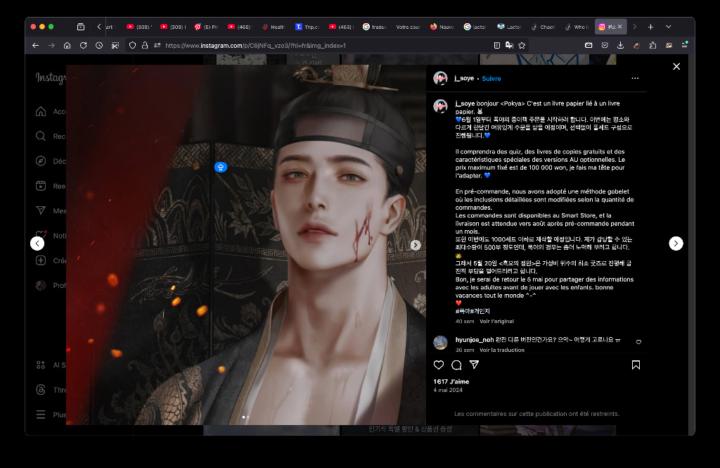Switch to the Health browser tab

(273, 27)
